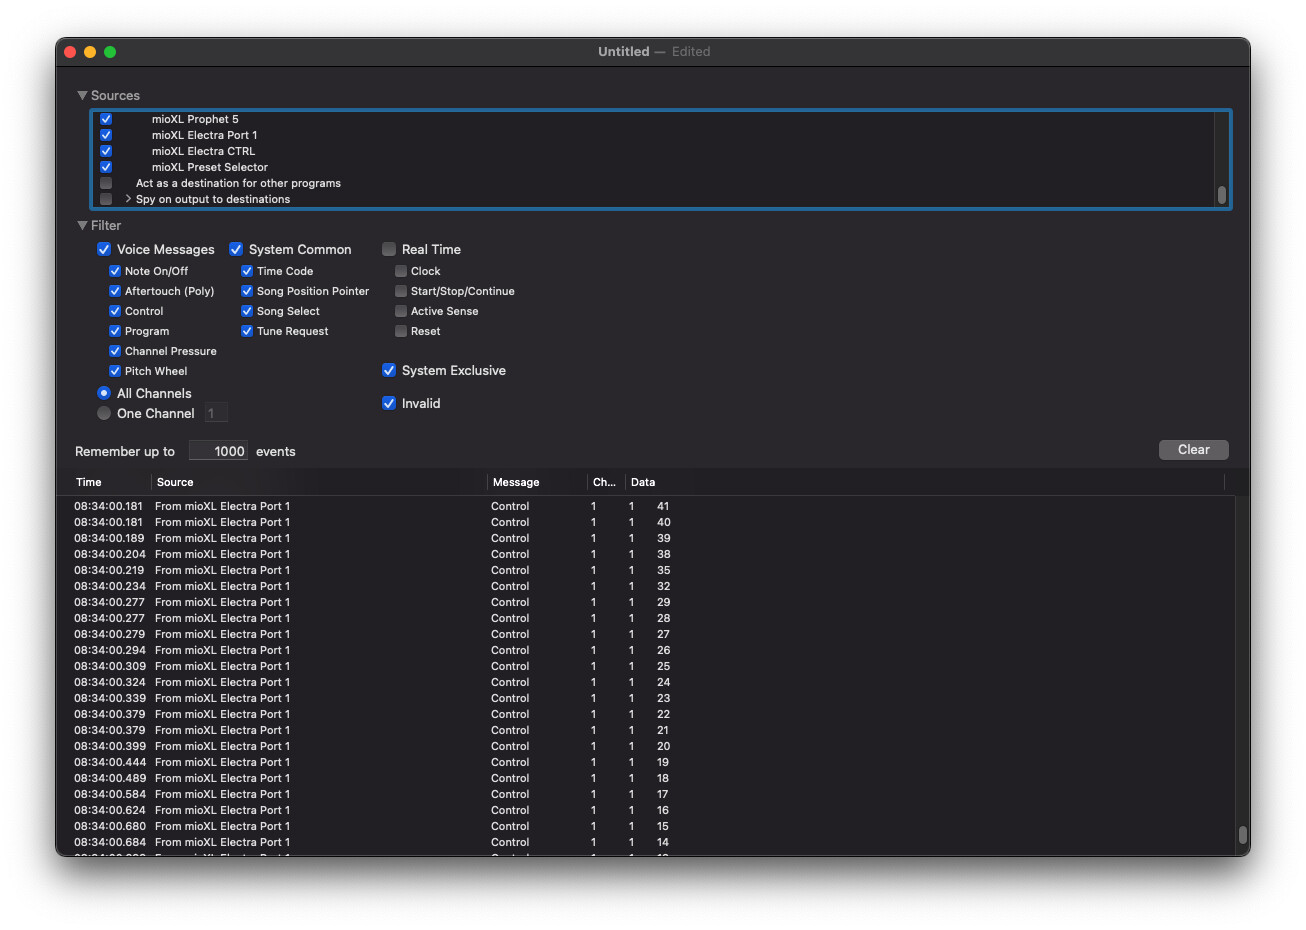
Task: Collapse the Sources section disclosure triangle
Action: click(82, 95)
